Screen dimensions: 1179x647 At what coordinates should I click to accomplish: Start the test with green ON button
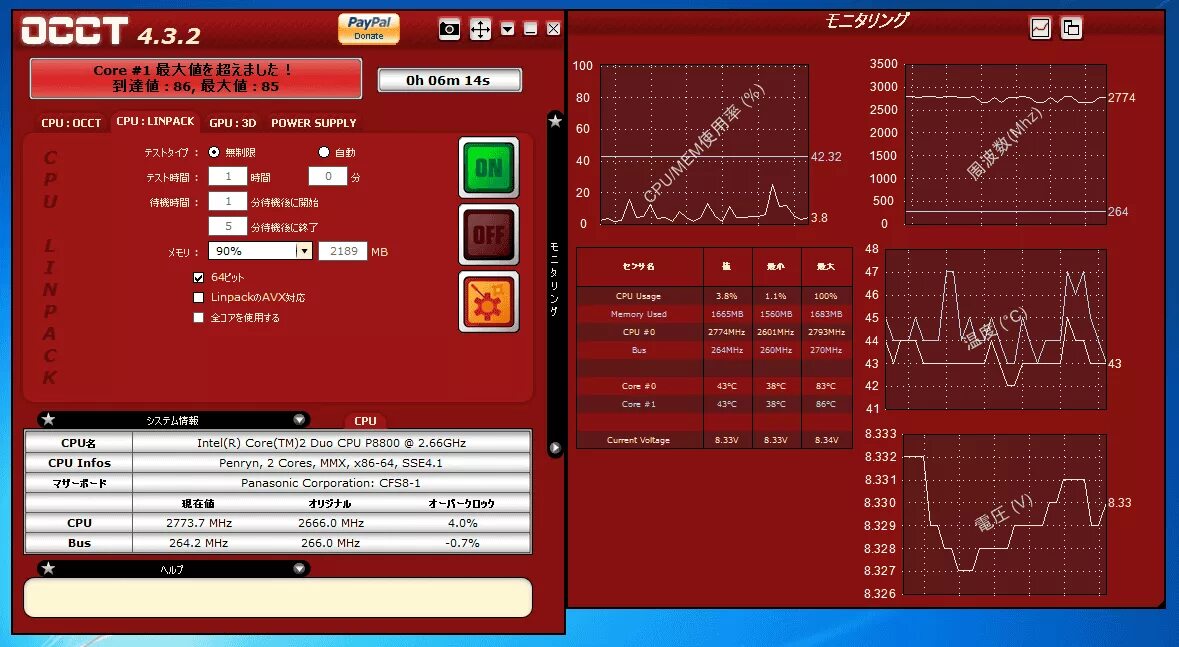[x=489, y=167]
